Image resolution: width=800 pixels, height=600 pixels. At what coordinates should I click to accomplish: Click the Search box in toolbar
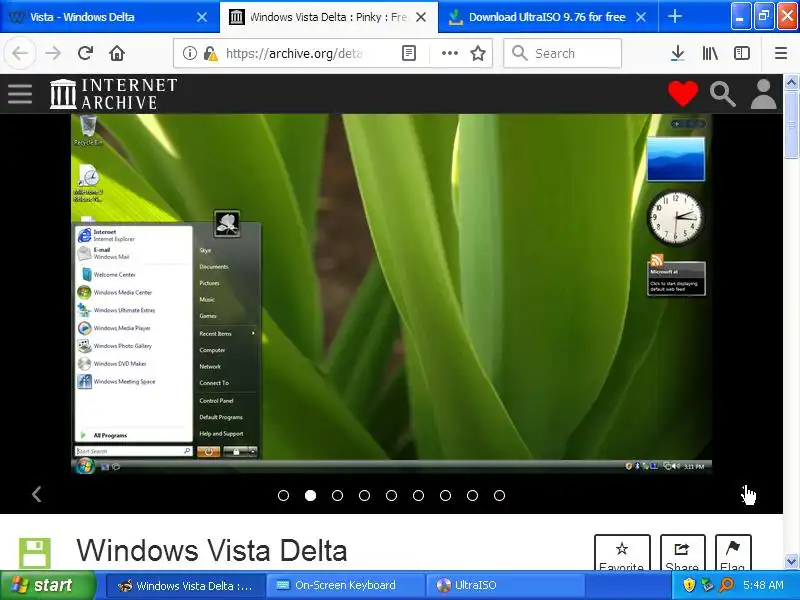coord(562,53)
